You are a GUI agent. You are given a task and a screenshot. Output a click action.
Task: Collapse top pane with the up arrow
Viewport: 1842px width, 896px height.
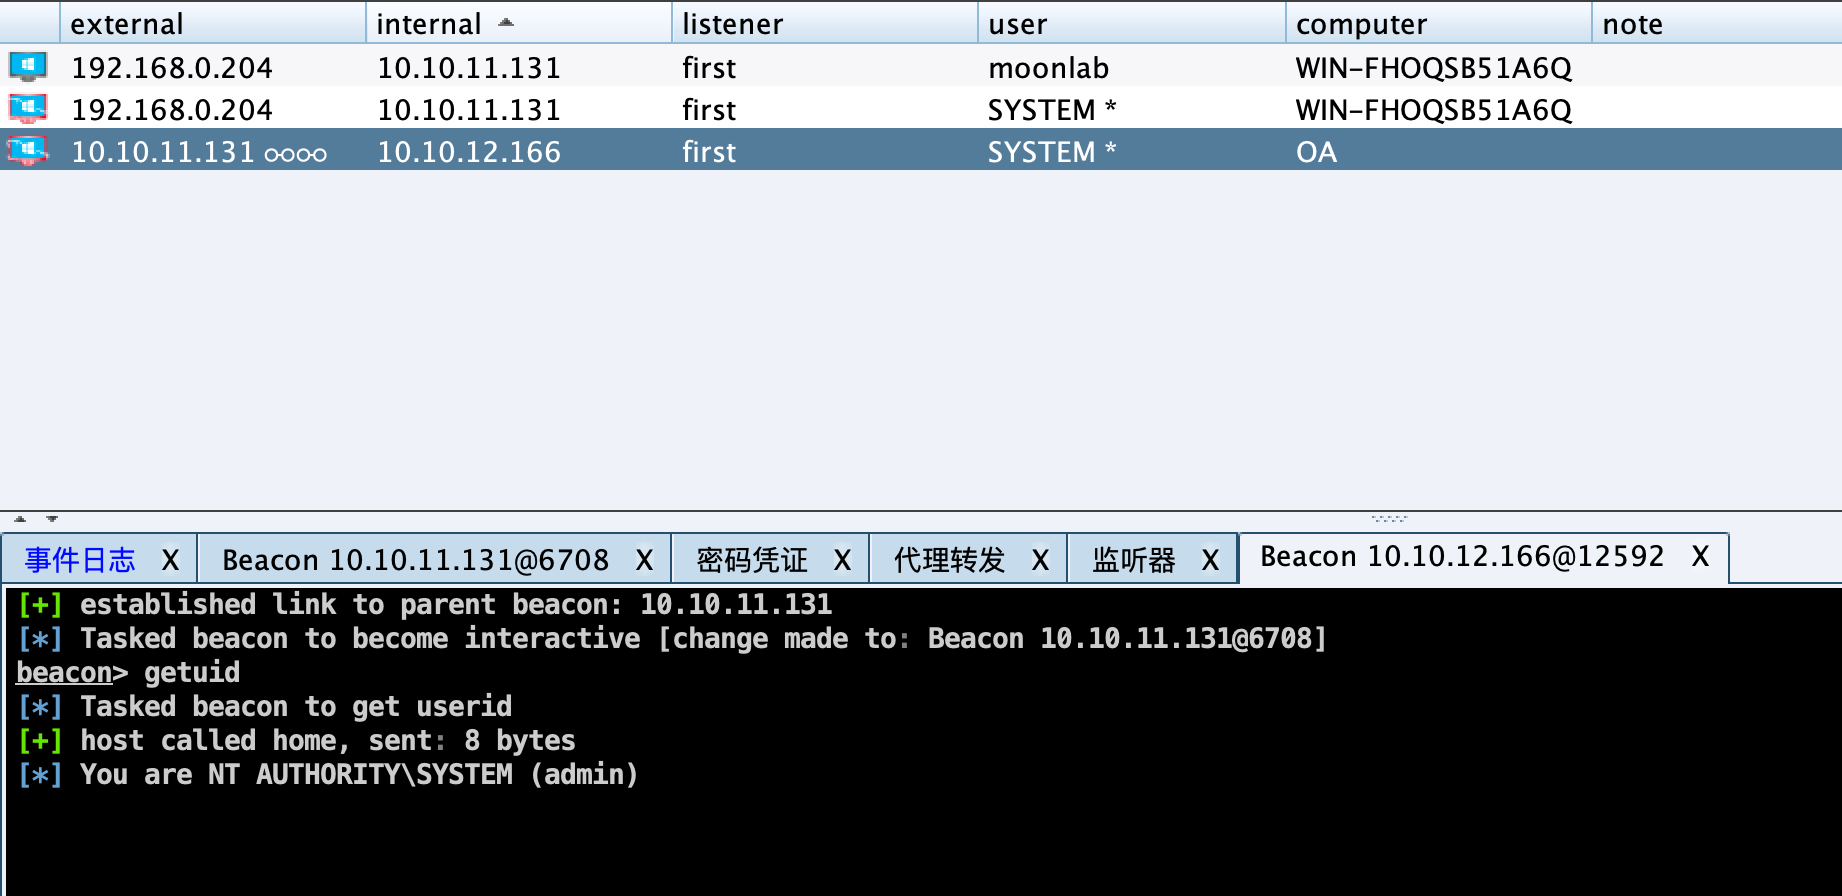[20, 519]
